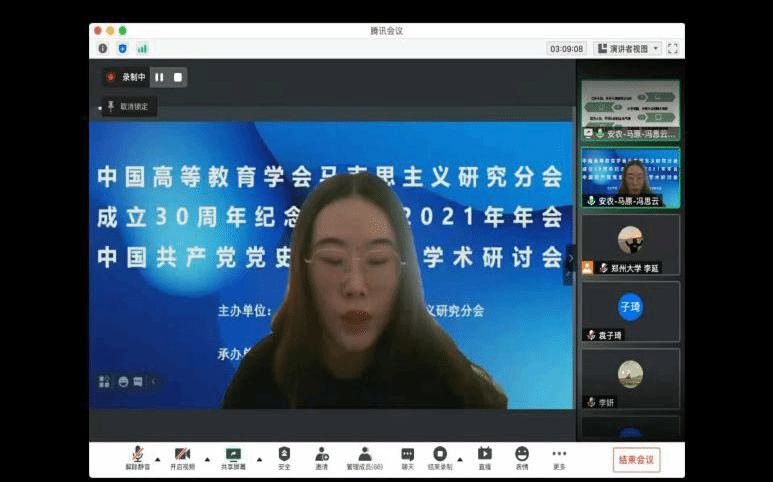Image resolution: width=773 pixels, height=482 pixels.
Task: Start screen sharing with 共享屏幕
Action: [x=233, y=458]
